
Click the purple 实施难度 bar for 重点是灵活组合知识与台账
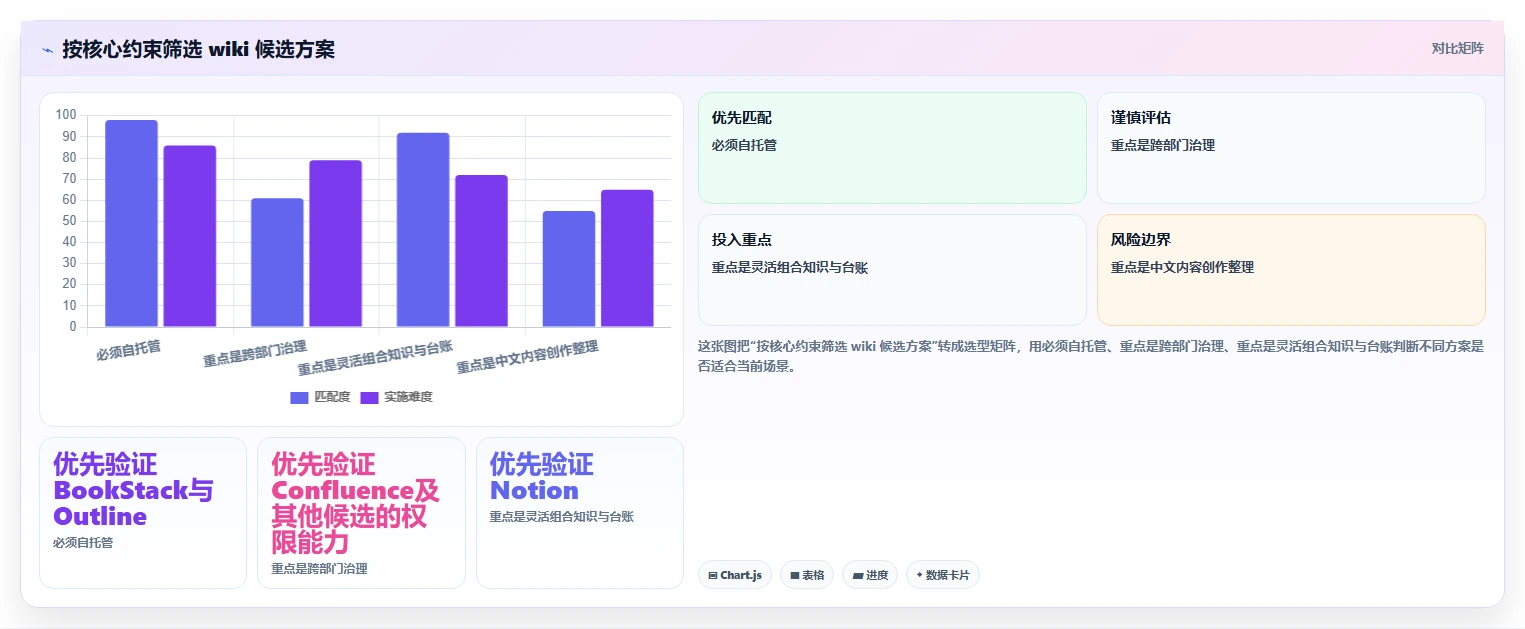tap(481, 251)
